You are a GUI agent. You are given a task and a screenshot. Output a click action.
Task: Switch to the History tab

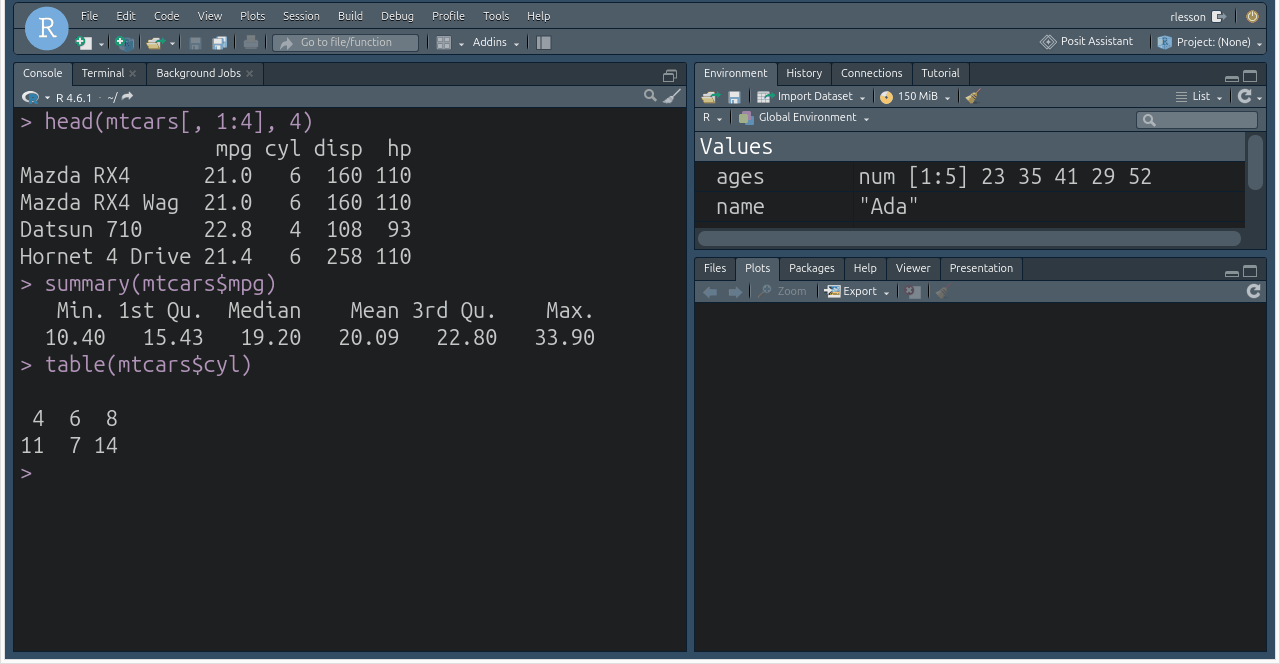point(804,73)
